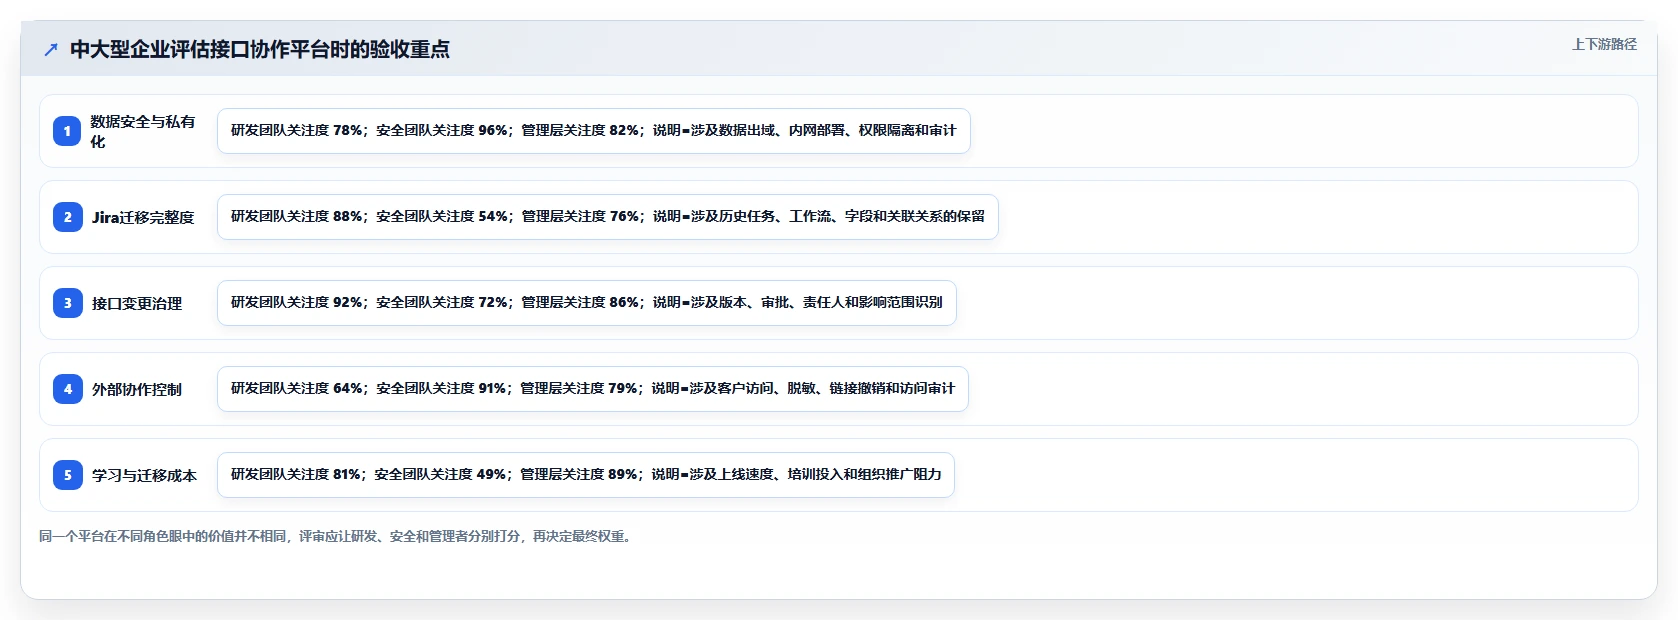Select number badge 5 for 学习与迁移成本
The height and width of the screenshot is (620, 1678).
tap(67, 475)
